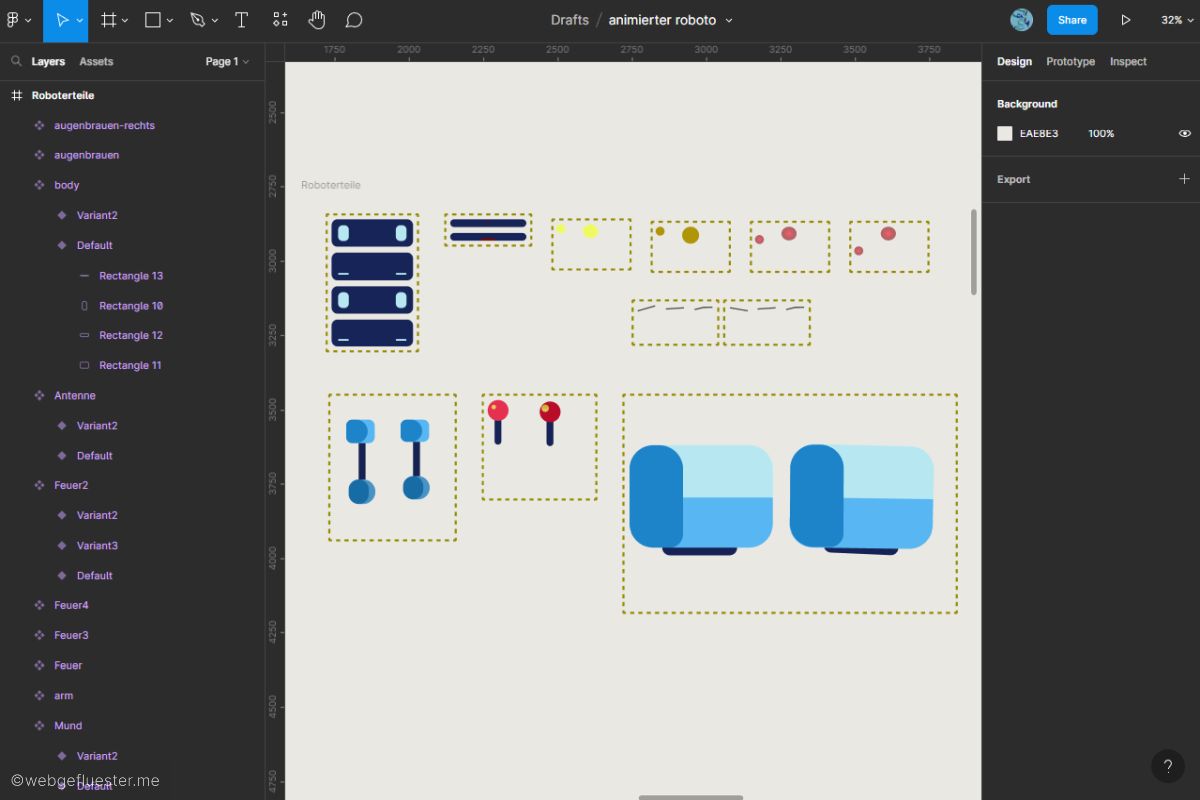This screenshot has height=800, width=1200.
Task: Click the search icon in the layers panel
Action: point(16,61)
